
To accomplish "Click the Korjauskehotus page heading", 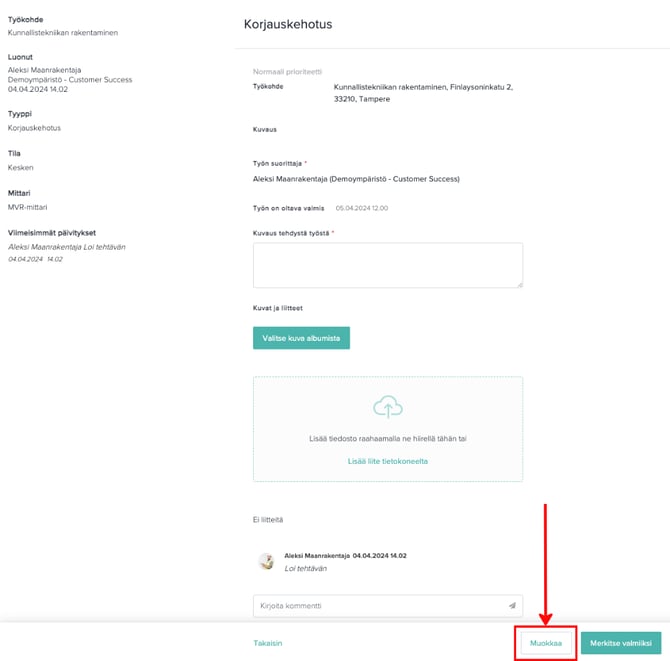I will [288, 24].
